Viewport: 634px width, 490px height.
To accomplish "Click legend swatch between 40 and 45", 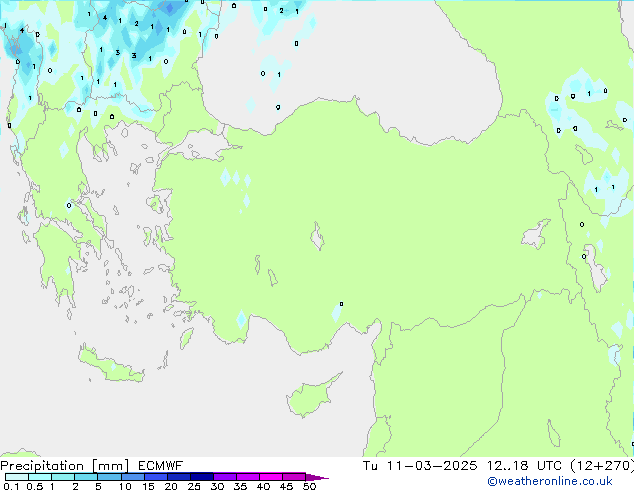I will 271,477.
